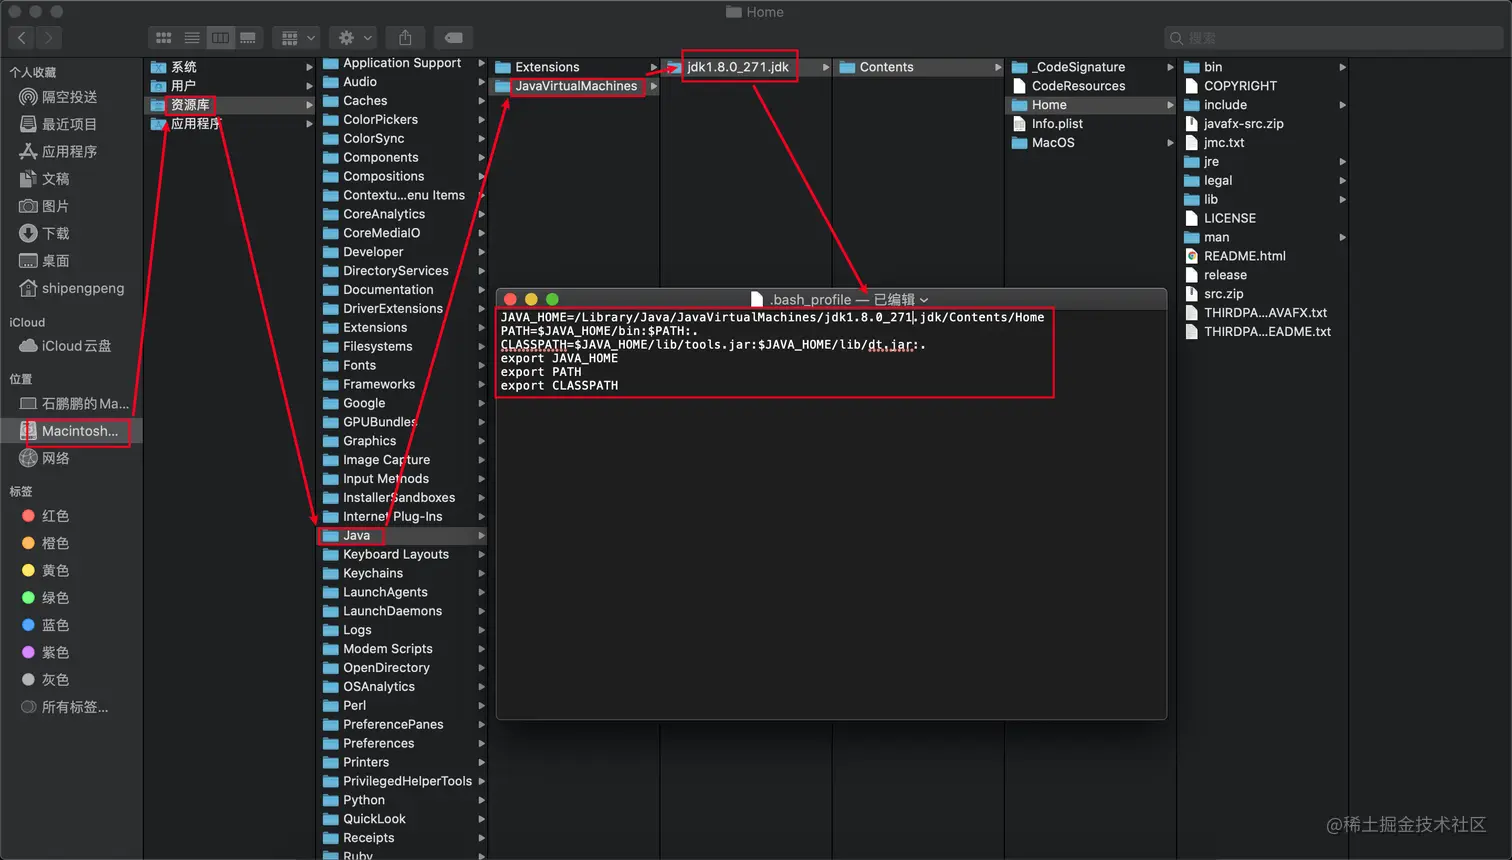Expand the MacOS folder arrow

1170,143
